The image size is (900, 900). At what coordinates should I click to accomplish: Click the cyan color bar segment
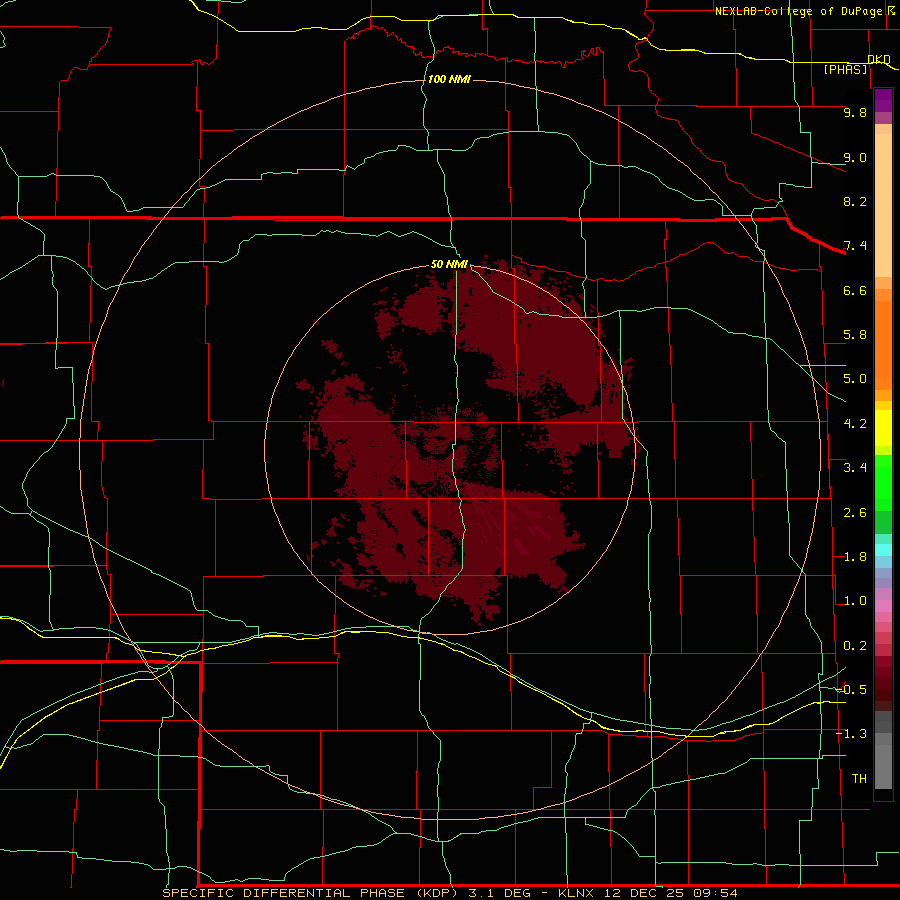[x=883, y=550]
